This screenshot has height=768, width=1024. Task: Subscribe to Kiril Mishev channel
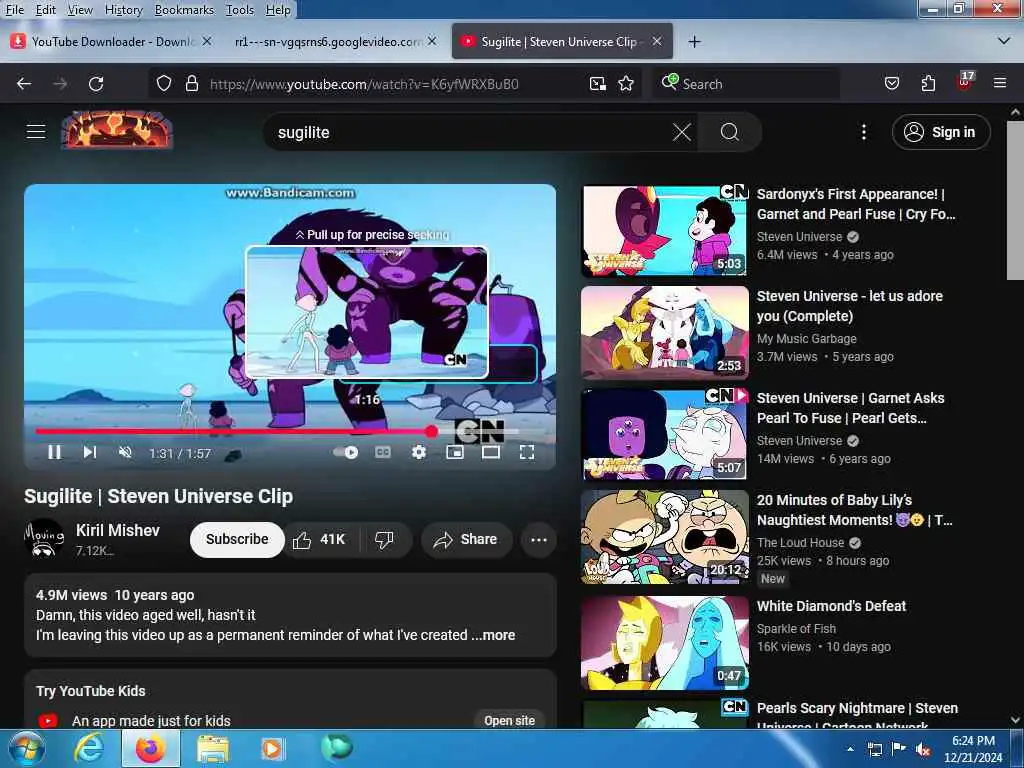[x=237, y=539]
